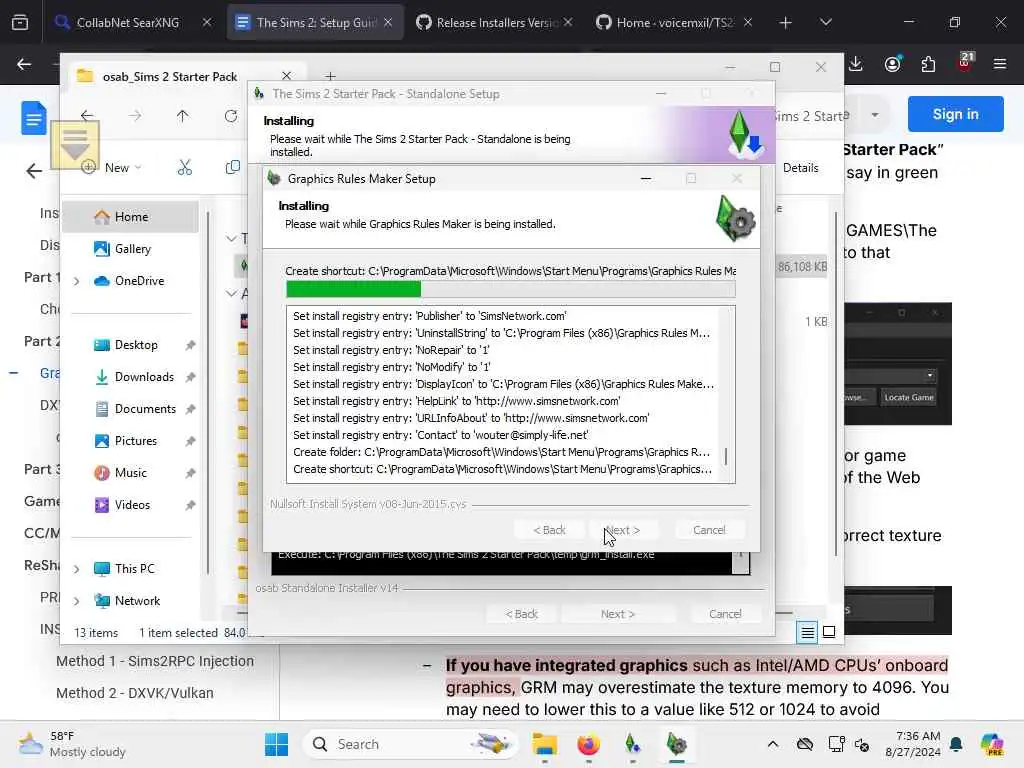Click the Copy icon in Explorer toolbar
The image size is (1024, 768).
[232, 167]
